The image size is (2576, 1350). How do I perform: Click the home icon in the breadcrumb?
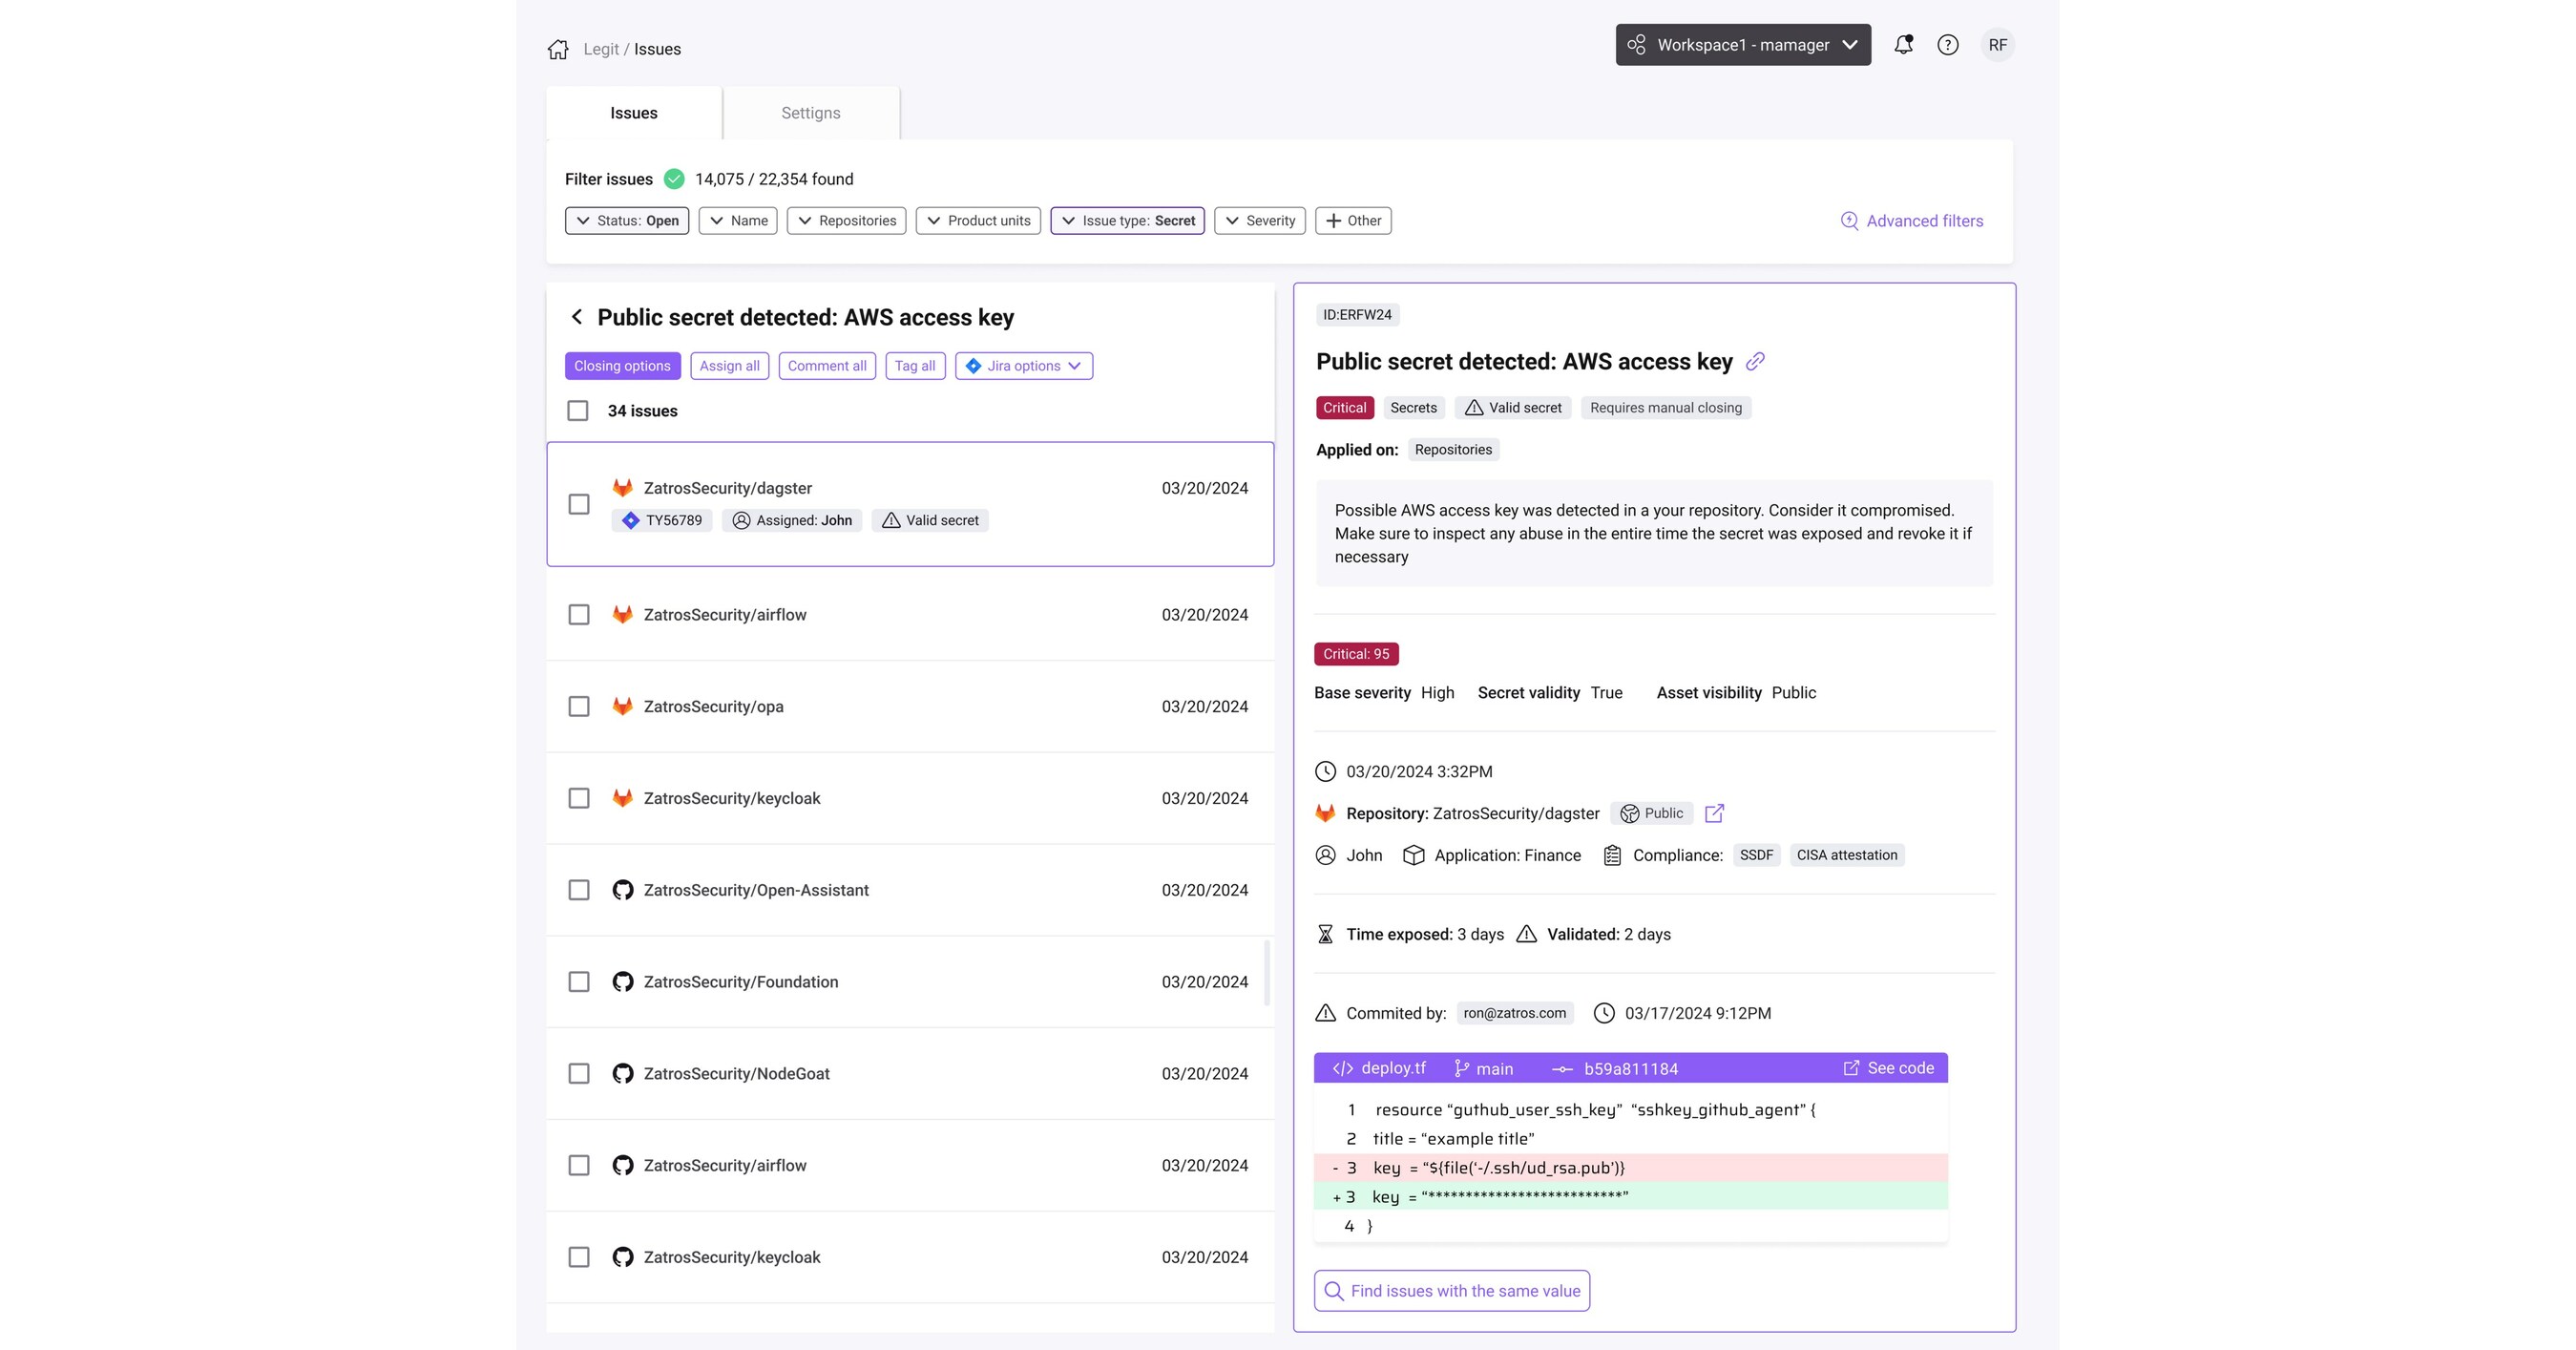pos(558,48)
